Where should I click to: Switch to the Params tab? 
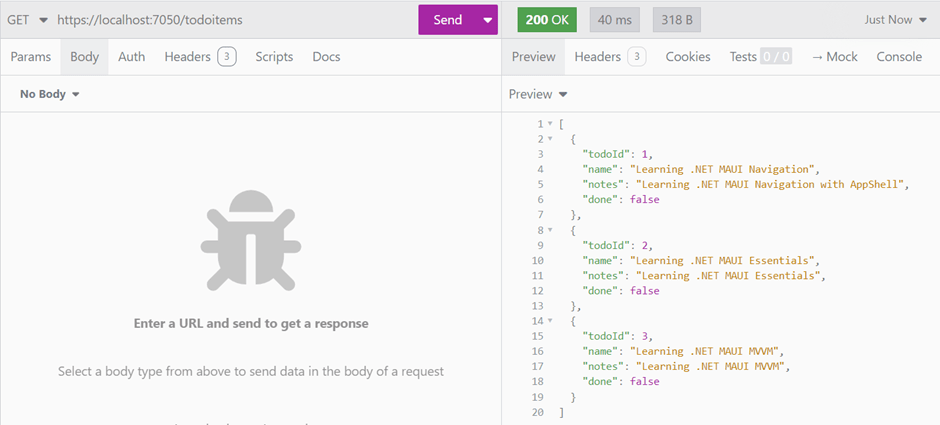pos(31,57)
